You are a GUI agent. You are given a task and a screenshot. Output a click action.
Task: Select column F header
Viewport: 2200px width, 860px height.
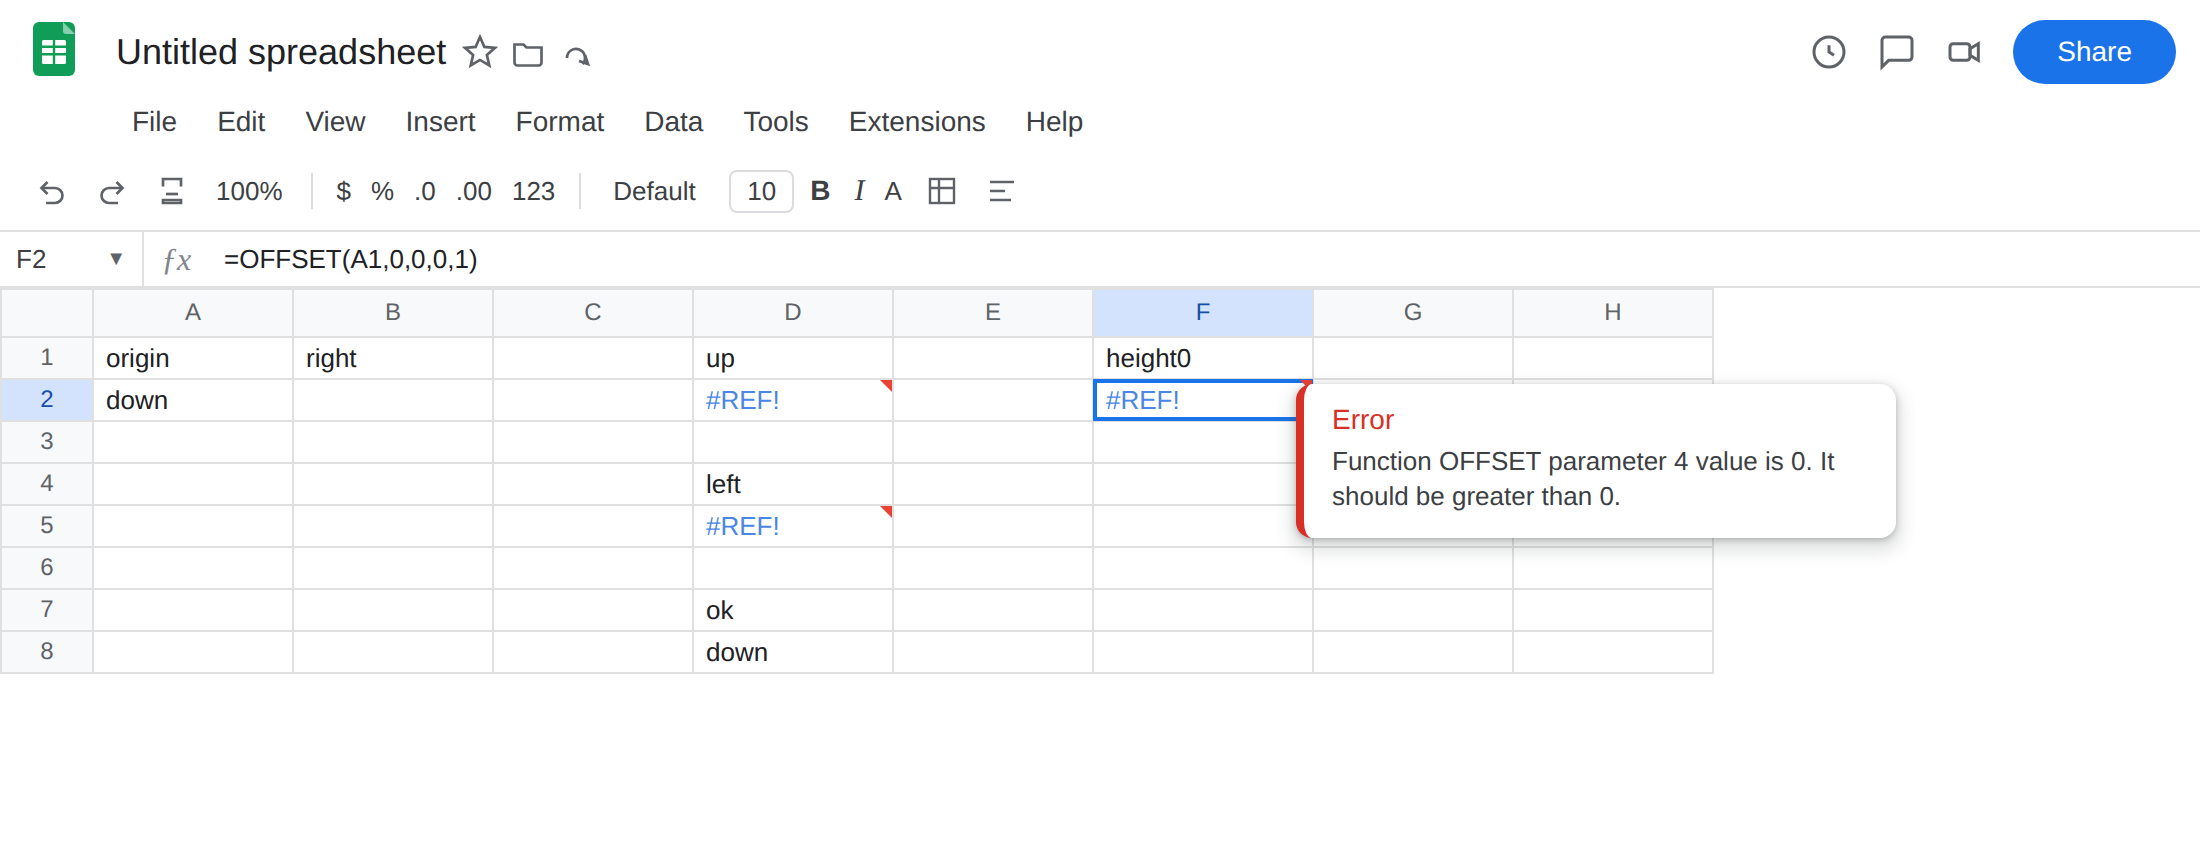[x=1203, y=313]
